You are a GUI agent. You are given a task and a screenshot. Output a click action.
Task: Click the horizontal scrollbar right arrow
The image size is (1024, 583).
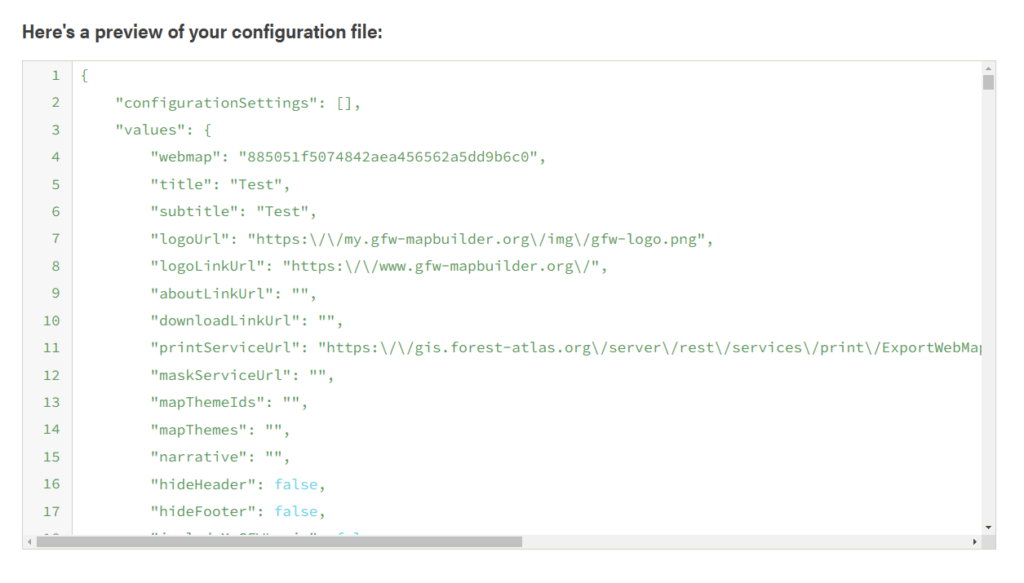(974, 542)
